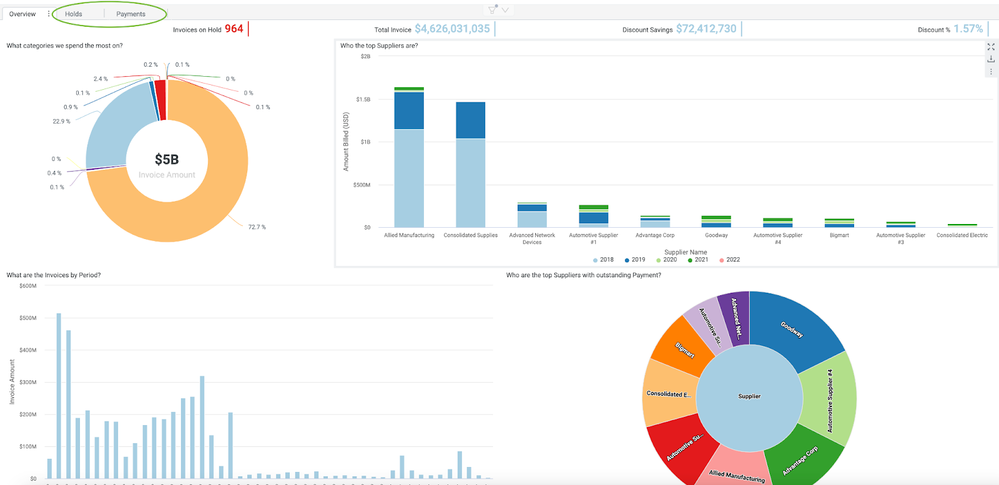Select the Advanced Network Devices bar
Viewport: 999px width, 485px height.
click(x=531, y=215)
